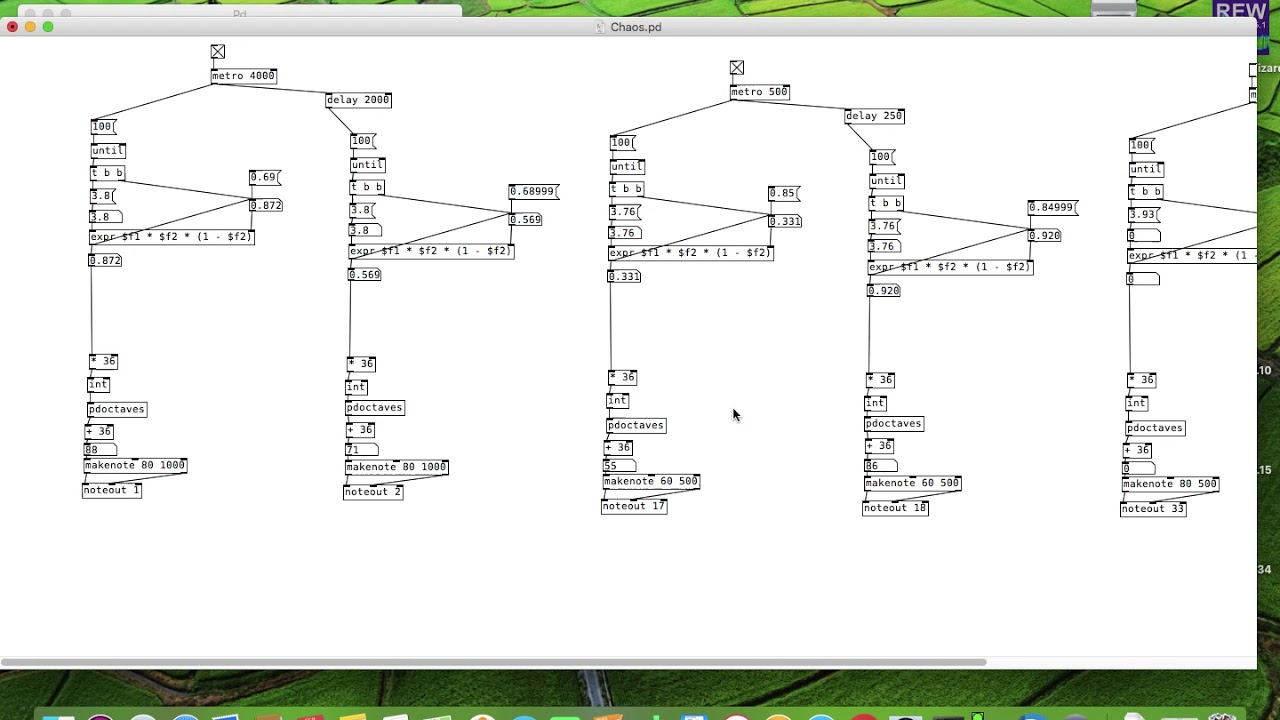This screenshot has width=1280, height=720.
Task: Click the Chaos.pd window title
Action: (636, 27)
